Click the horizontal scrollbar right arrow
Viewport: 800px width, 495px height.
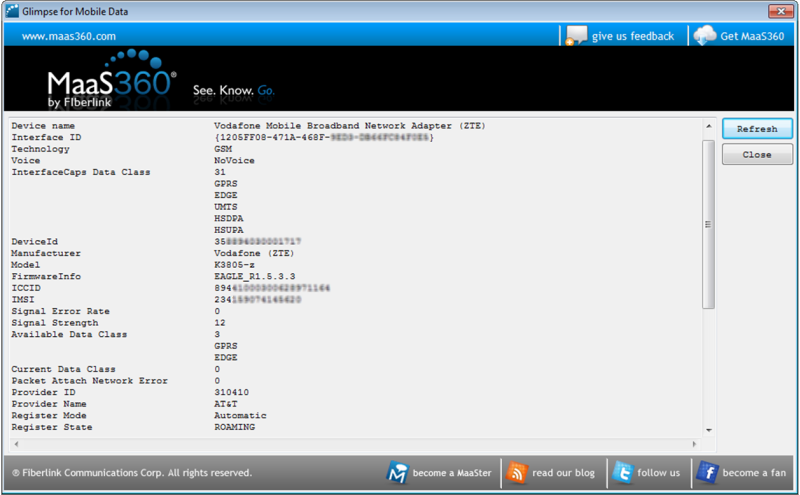[694, 444]
